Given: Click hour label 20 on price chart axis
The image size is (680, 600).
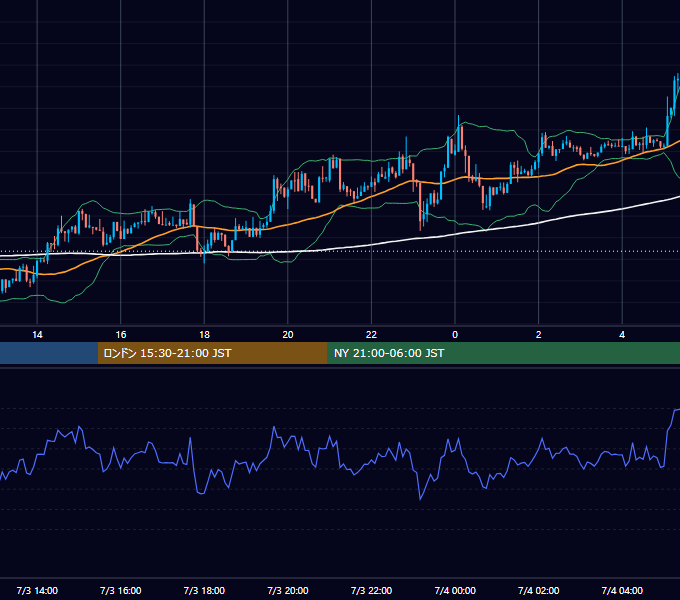Looking at the screenshot, I should point(288,335).
